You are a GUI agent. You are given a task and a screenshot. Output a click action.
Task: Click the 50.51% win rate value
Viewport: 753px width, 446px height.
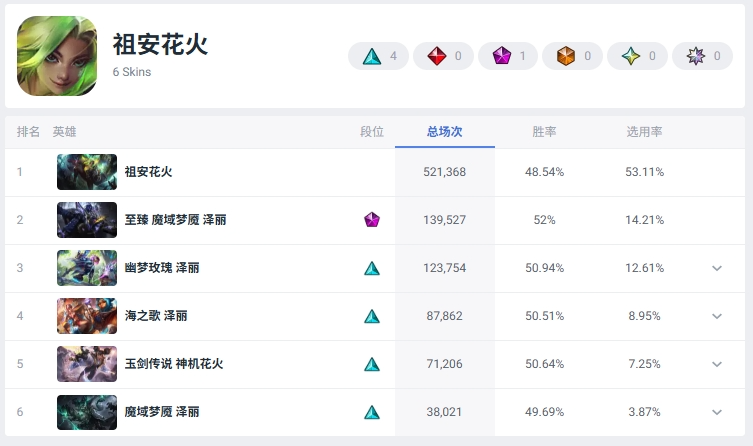(545, 316)
